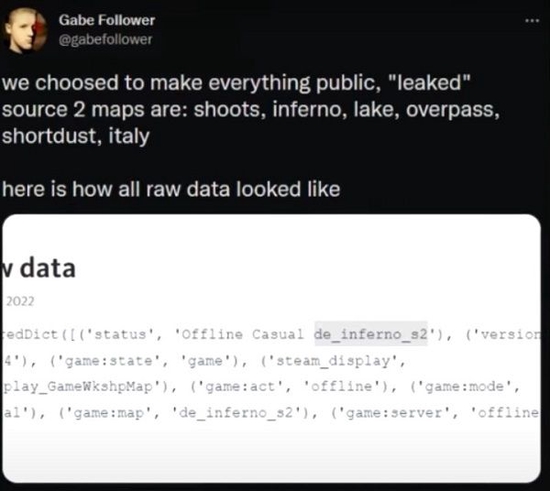
Task: Open the @gabefollower handle link
Action: click(x=106, y=39)
